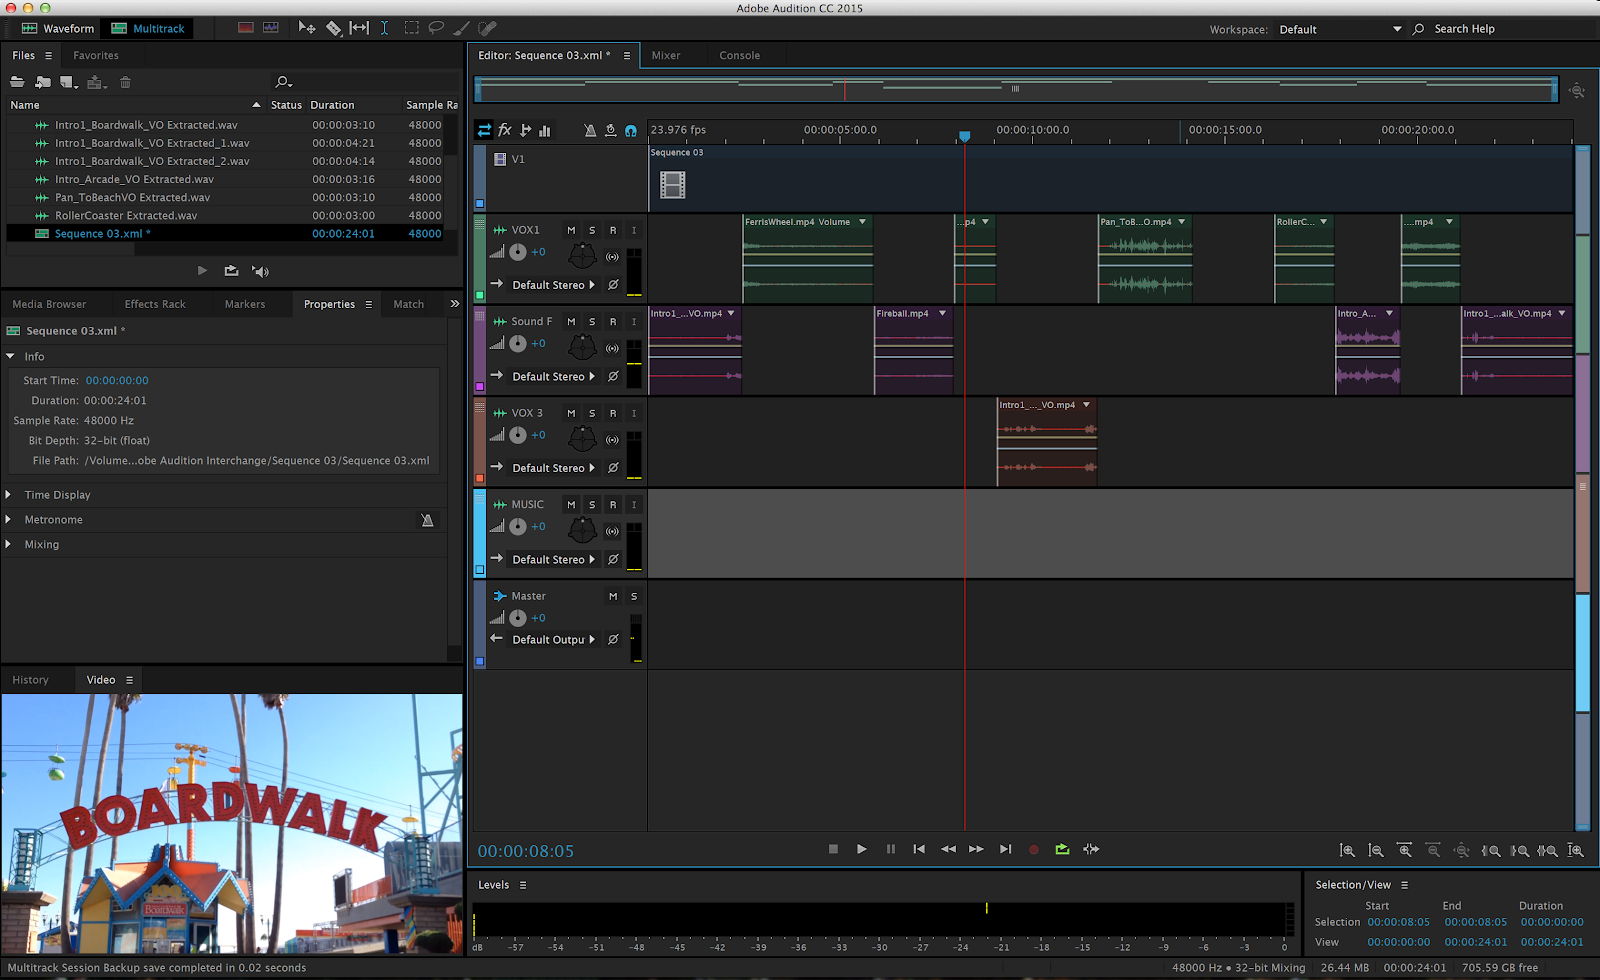The width and height of the screenshot is (1600, 980).
Task: Arm VOX 3 track for record
Action: coord(613,413)
